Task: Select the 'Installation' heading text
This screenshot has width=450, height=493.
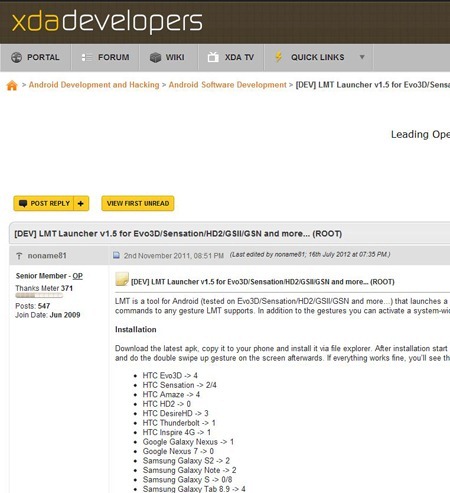Action: point(136,329)
